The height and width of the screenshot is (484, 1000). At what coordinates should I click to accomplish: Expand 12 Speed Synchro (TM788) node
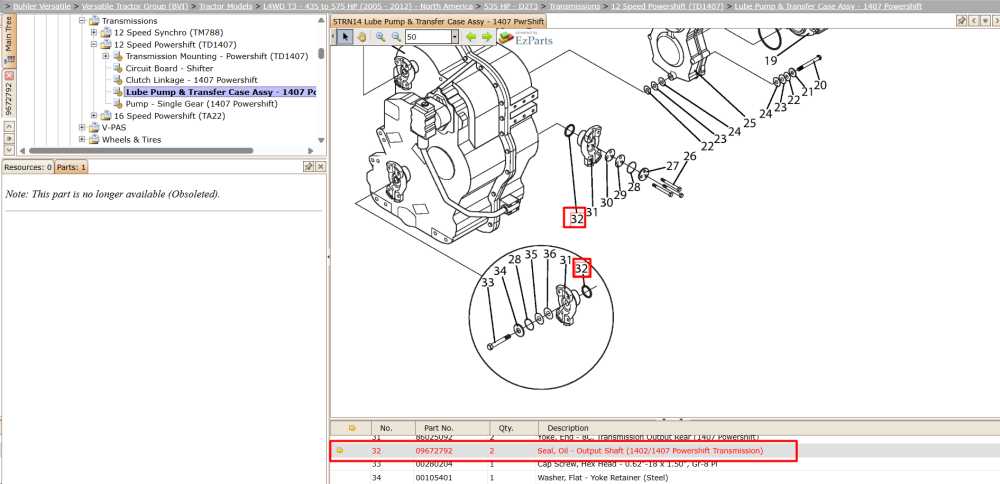point(94,33)
